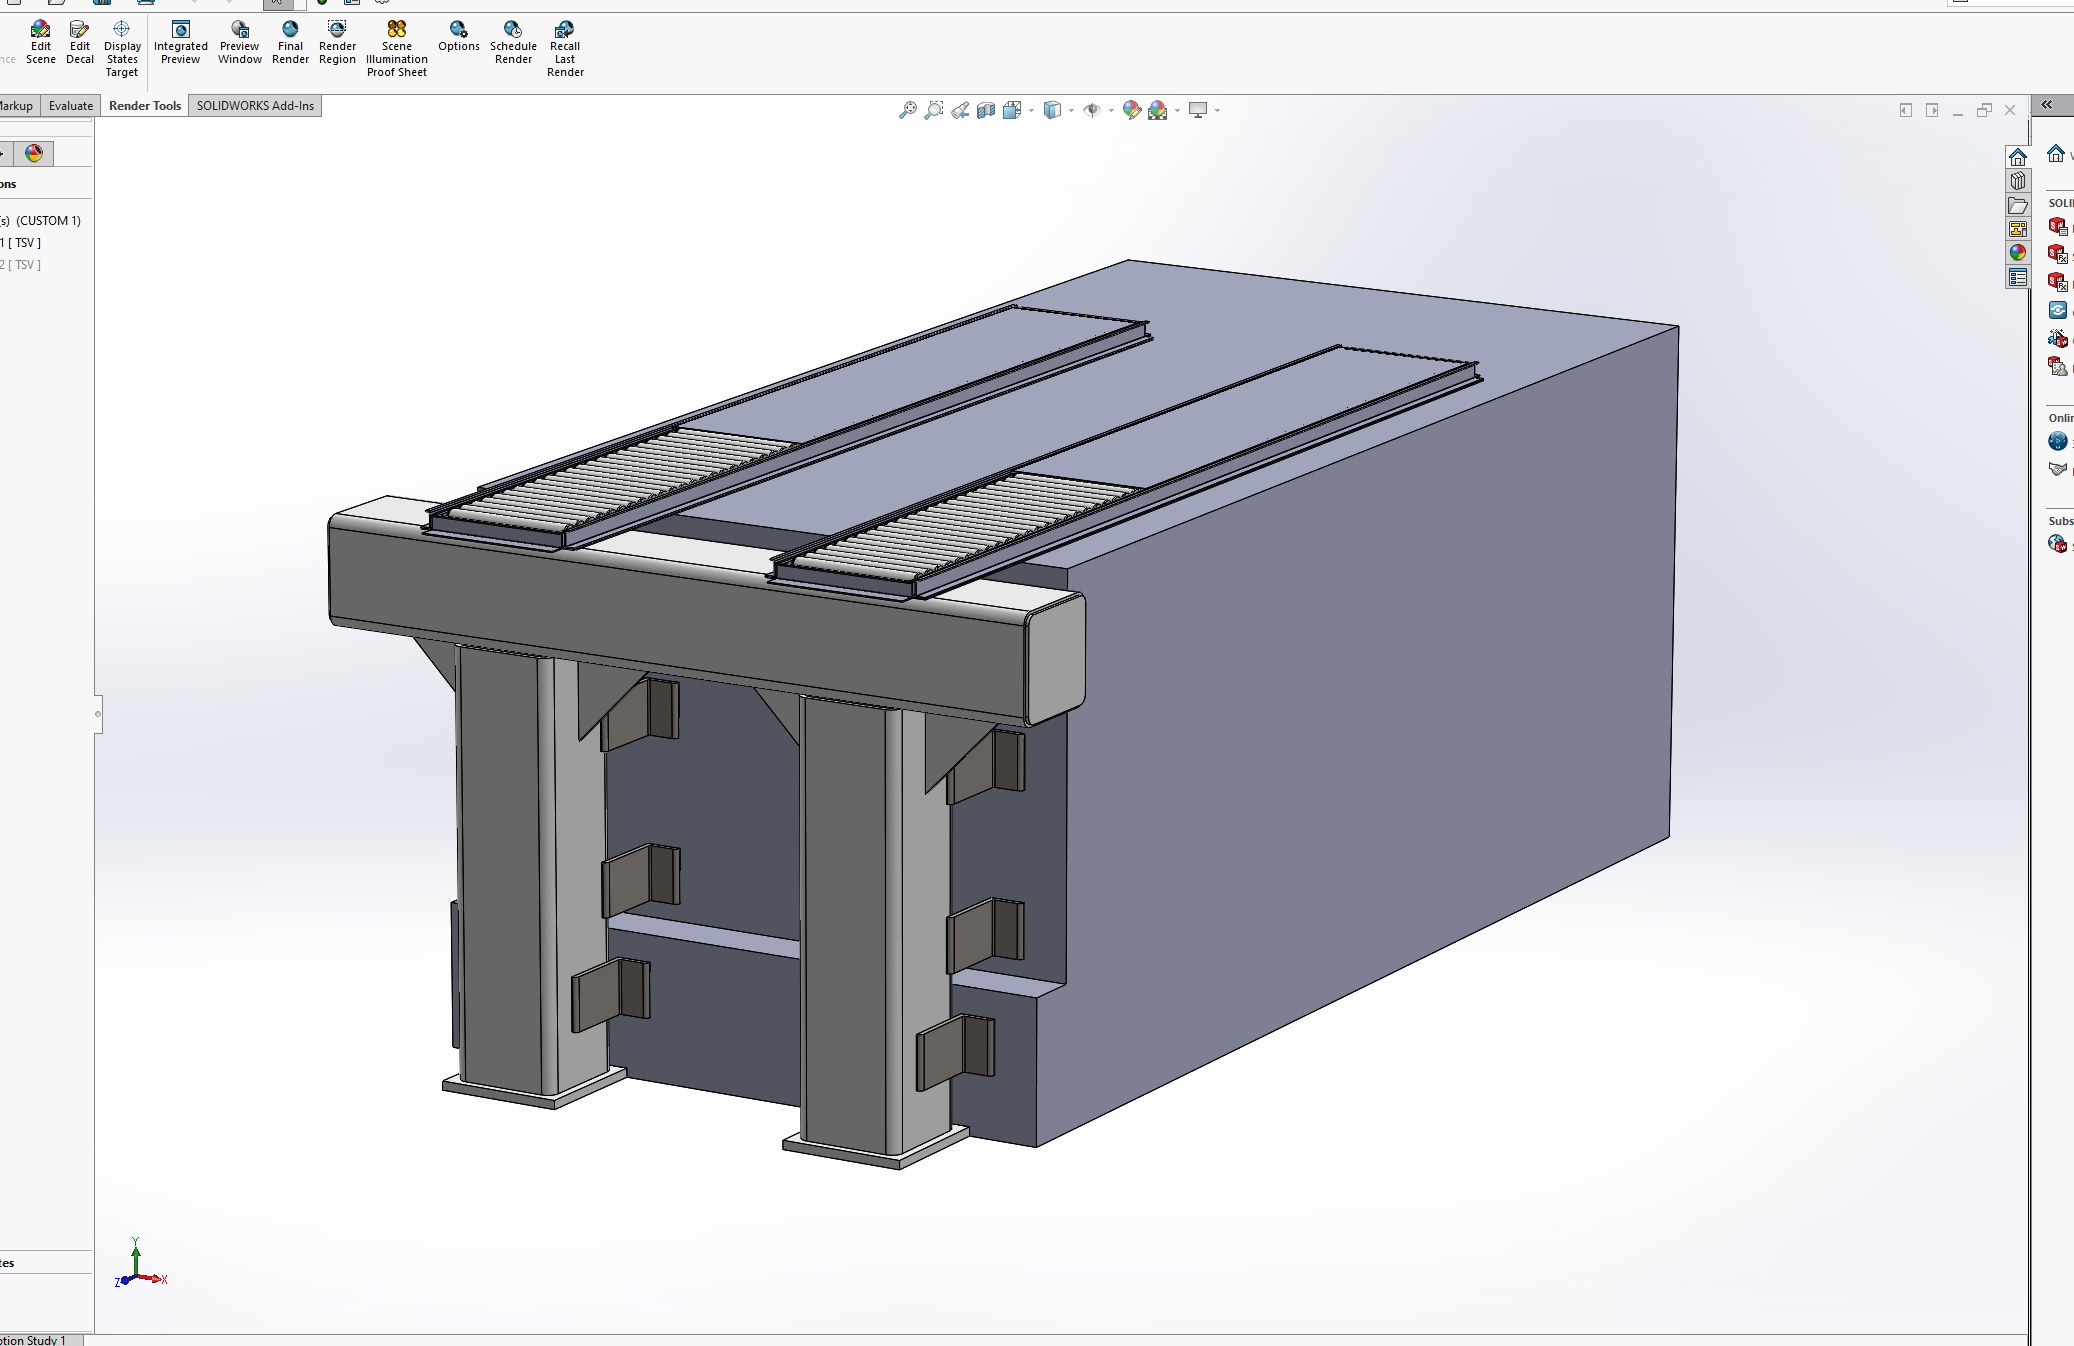Toggle Integrated Preview

point(181,43)
